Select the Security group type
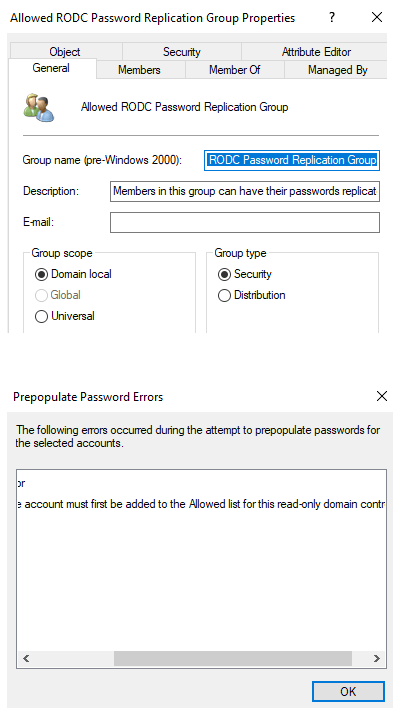This screenshot has height=711, width=397. pyautogui.click(x=224, y=274)
